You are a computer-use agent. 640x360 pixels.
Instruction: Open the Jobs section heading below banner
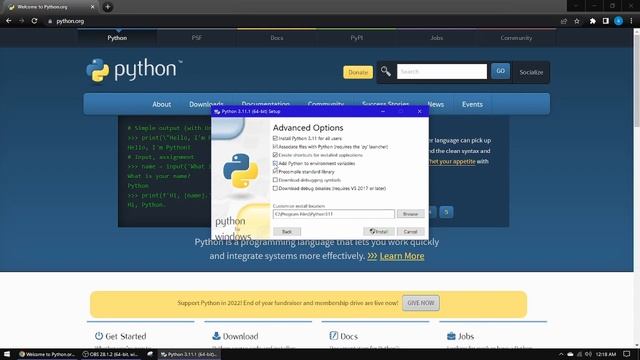[x=466, y=336]
